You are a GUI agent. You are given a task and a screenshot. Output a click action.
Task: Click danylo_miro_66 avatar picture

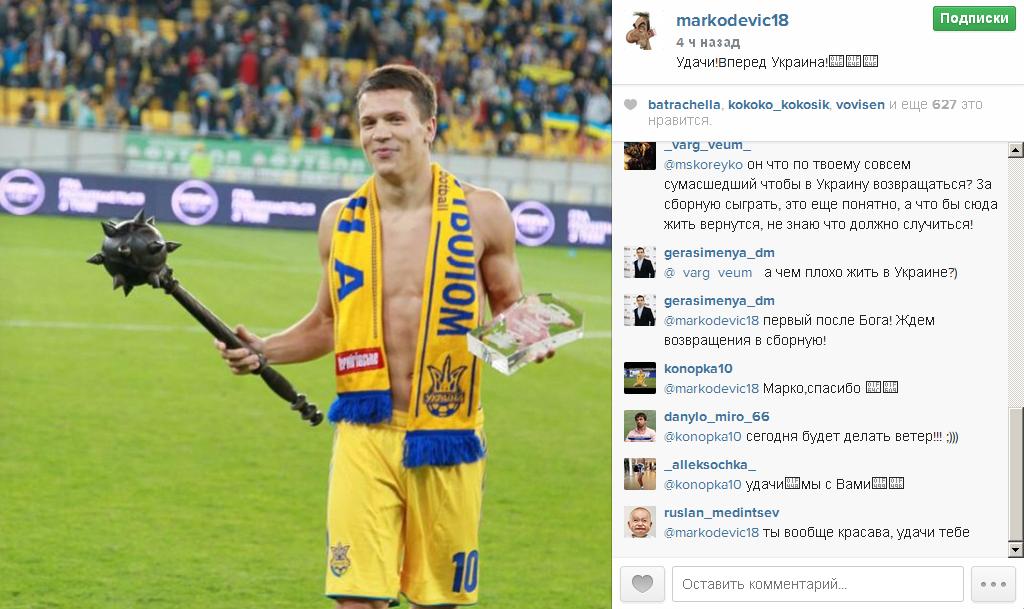(640, 426)
